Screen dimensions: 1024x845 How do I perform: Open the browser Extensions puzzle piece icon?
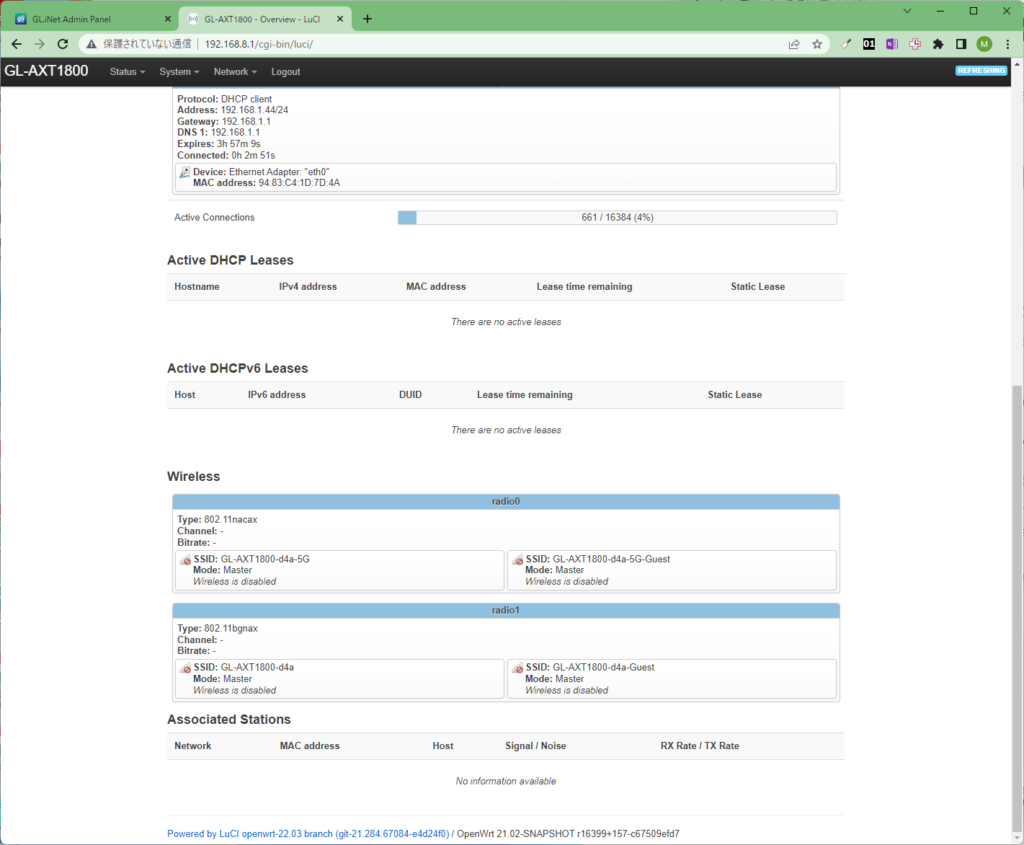point(938,44)
